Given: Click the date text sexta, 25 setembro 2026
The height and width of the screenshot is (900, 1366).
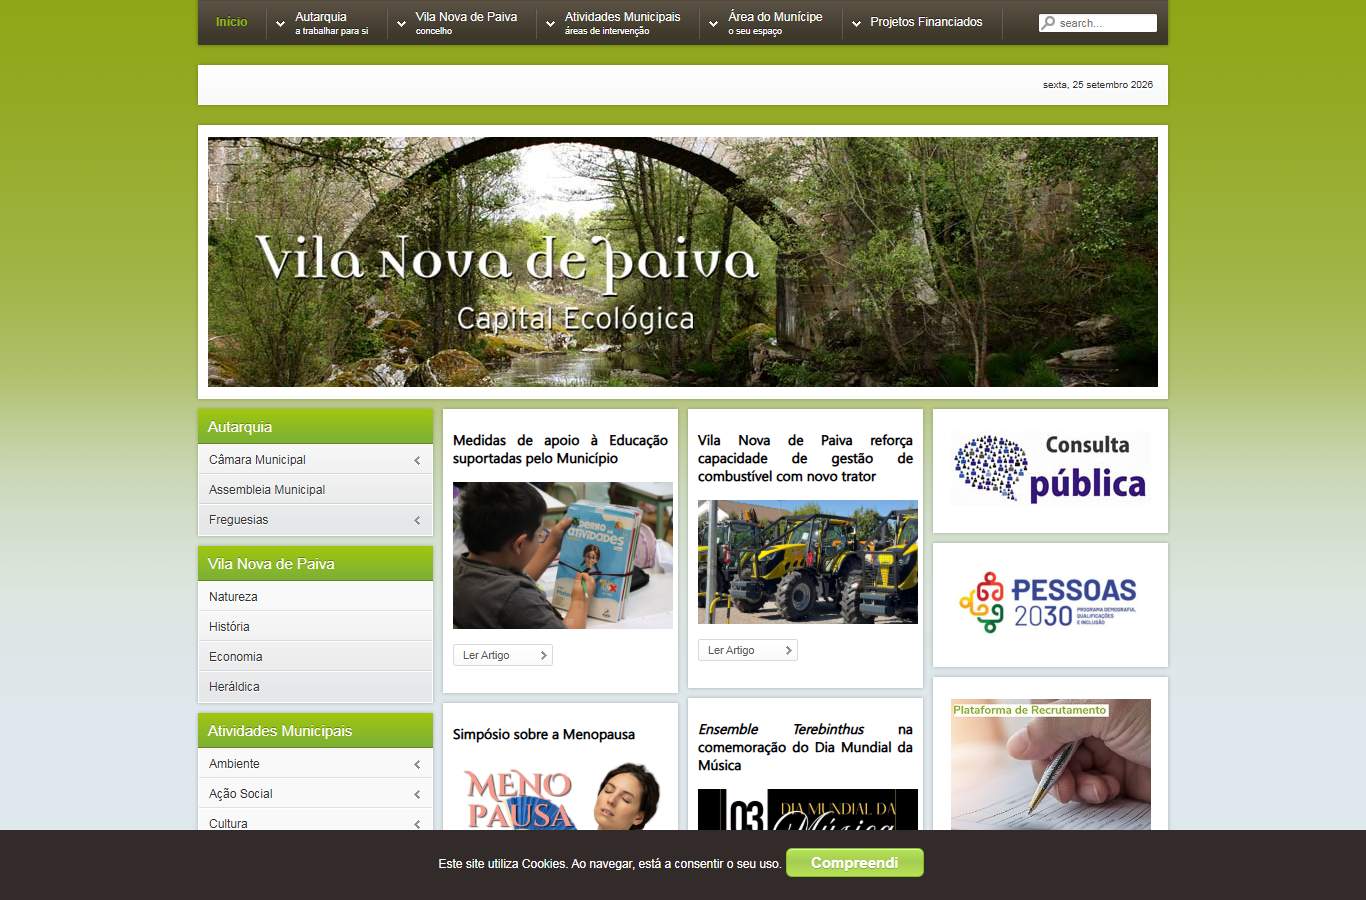Looking at the screenshot, I should [1098, 85].
